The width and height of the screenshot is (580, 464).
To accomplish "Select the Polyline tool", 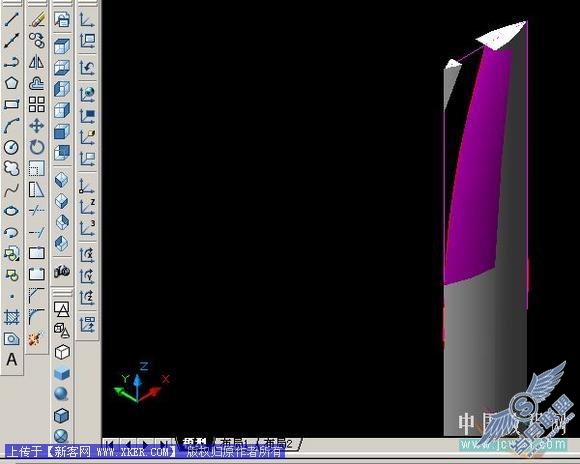I will (11, 62).
